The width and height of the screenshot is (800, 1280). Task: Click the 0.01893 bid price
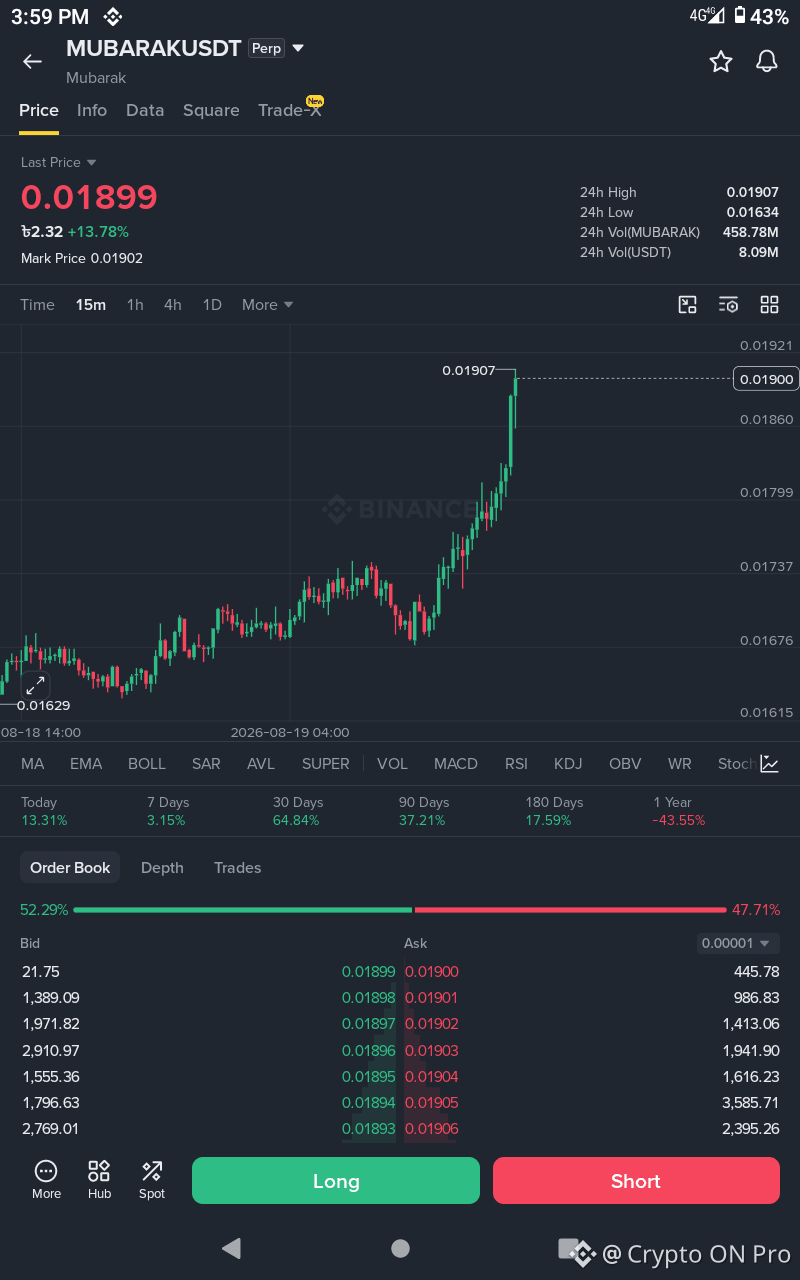[x=369, y=1129]
